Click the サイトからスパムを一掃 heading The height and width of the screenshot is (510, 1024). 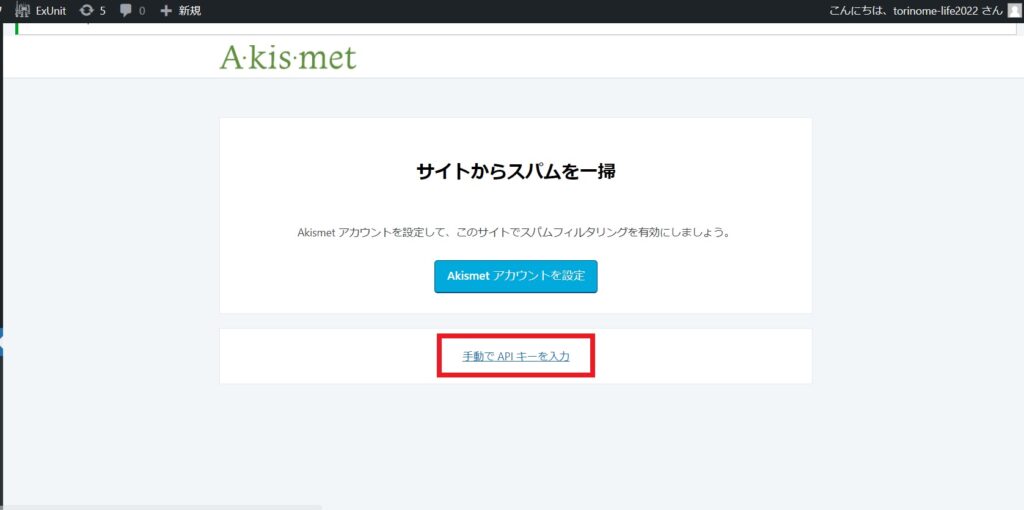point(516,172)
